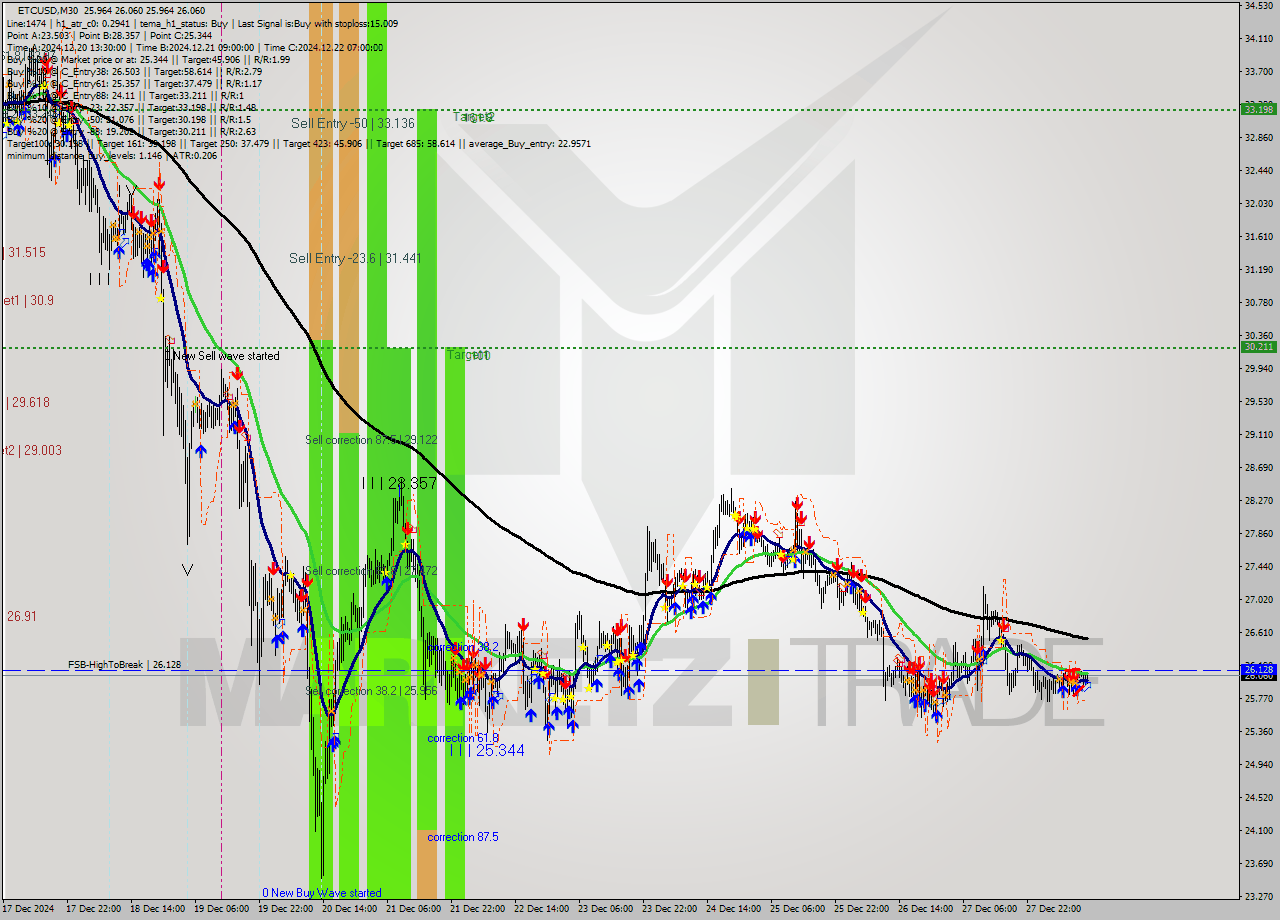The width and height of the screenshot is (1280, 920).
Task: Select 'Sell correction 38.2 | 25.956' label
Action: pyautogui.click(x=371, y=691)
